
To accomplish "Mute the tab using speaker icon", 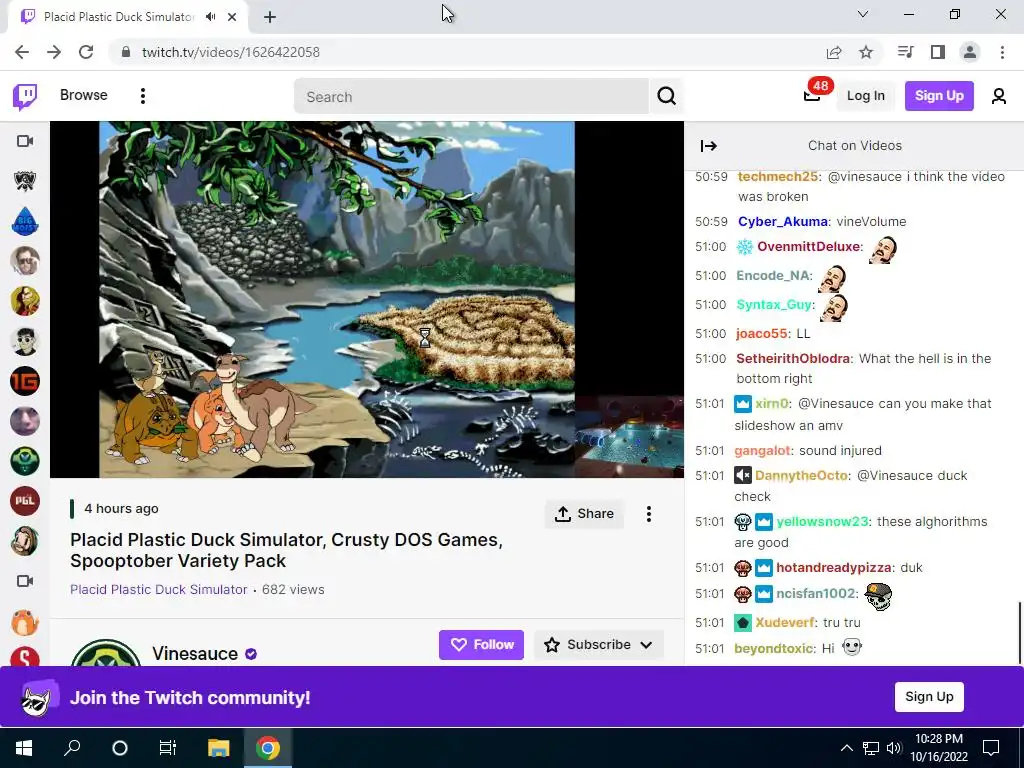I will [210, 17].
